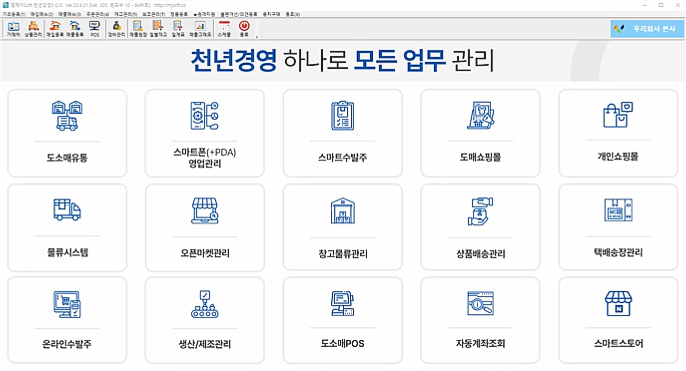This screenshot has width=686, height=371.
Task: Open the 보조관리 menu
Action: 154,14
